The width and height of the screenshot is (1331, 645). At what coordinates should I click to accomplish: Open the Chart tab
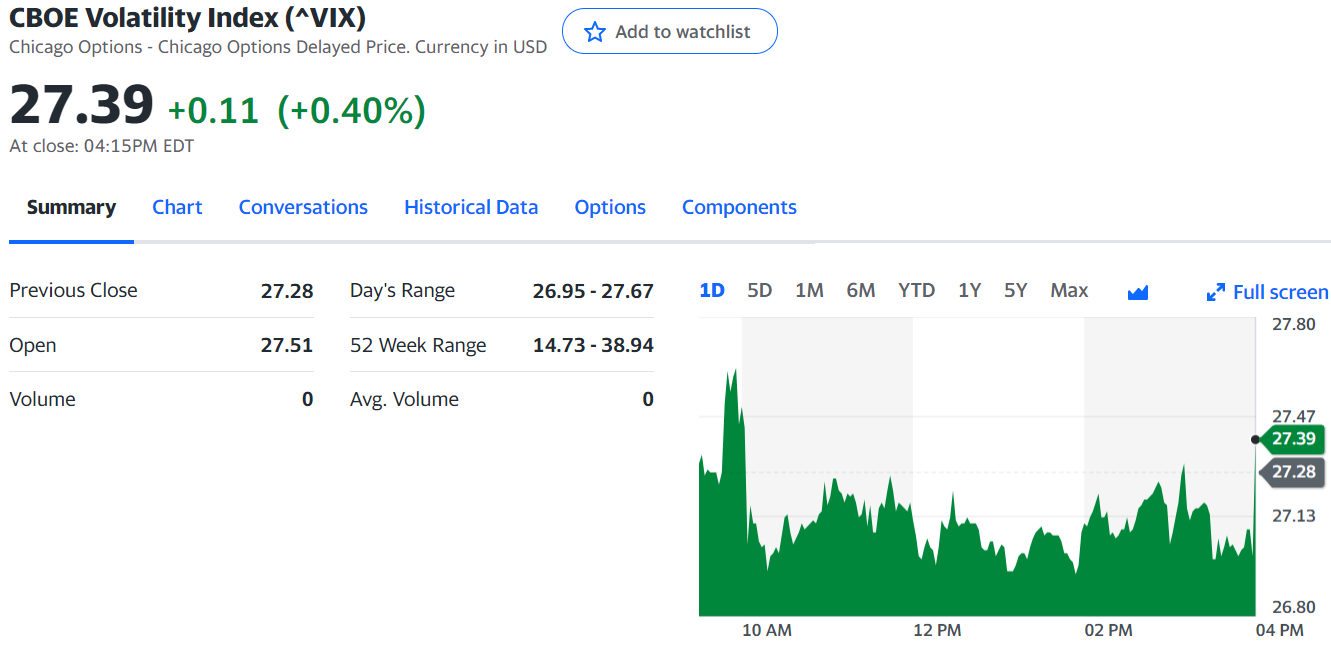(x=177, y=207)
